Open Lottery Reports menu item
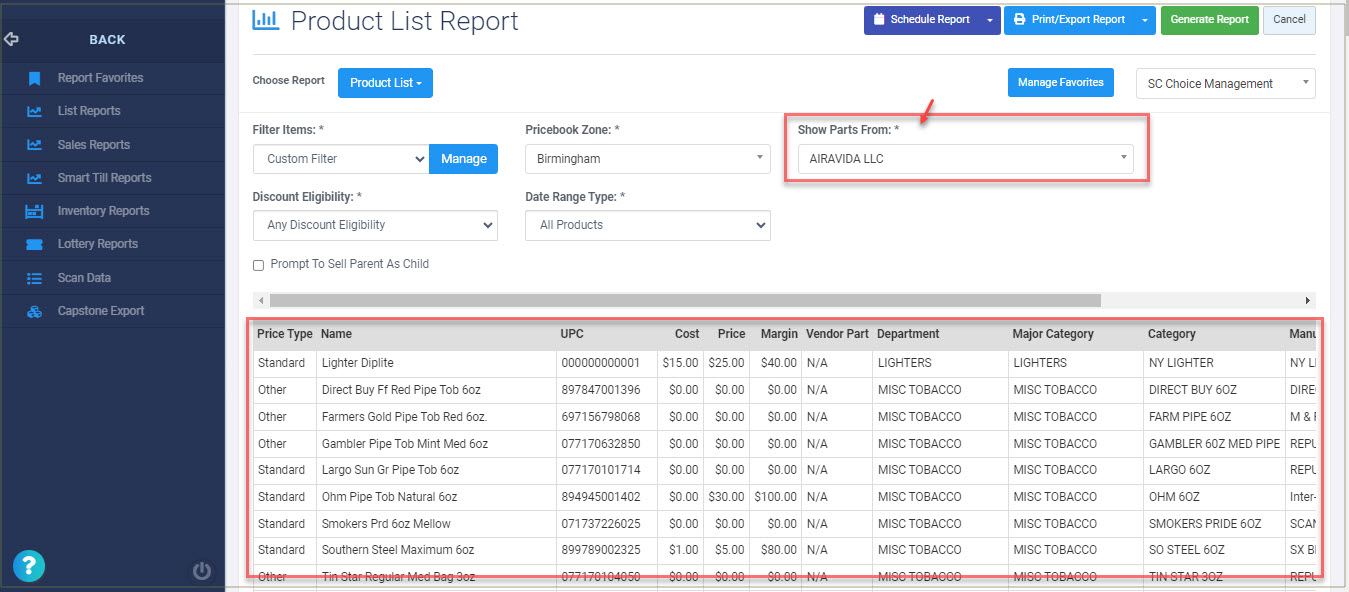Image resolution: width=1349 pixels, height=592 pixels. (x=98, y=244)
